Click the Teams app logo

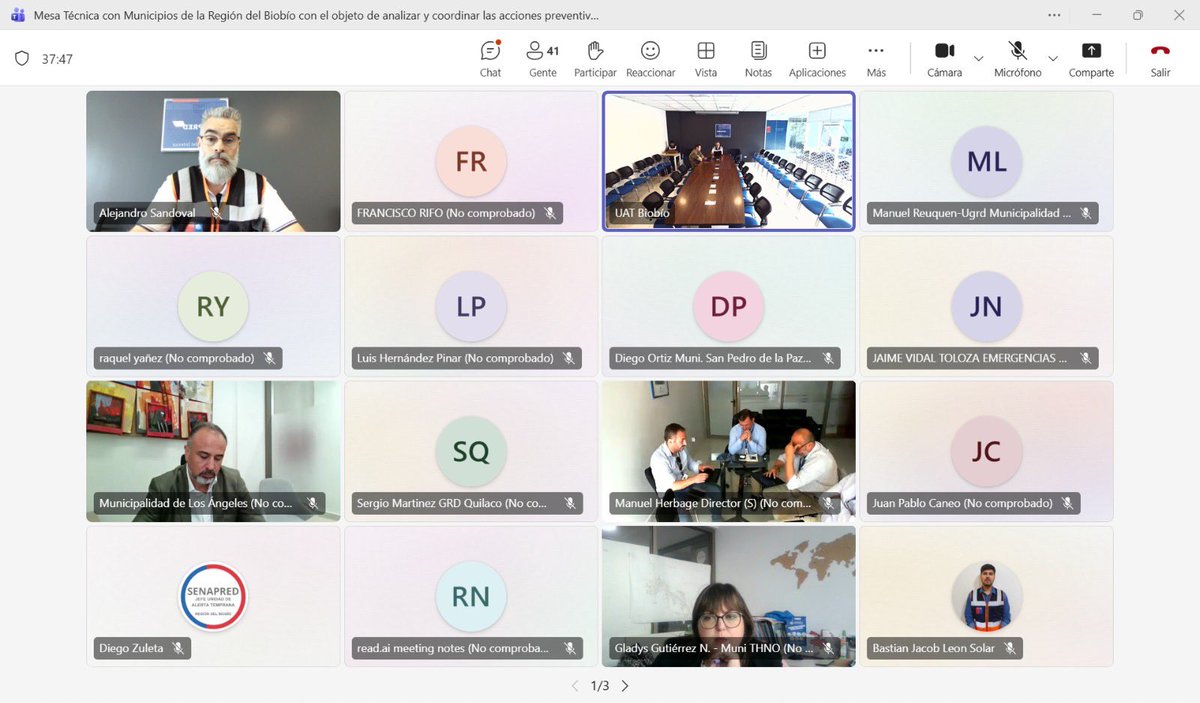pos(18,15)
